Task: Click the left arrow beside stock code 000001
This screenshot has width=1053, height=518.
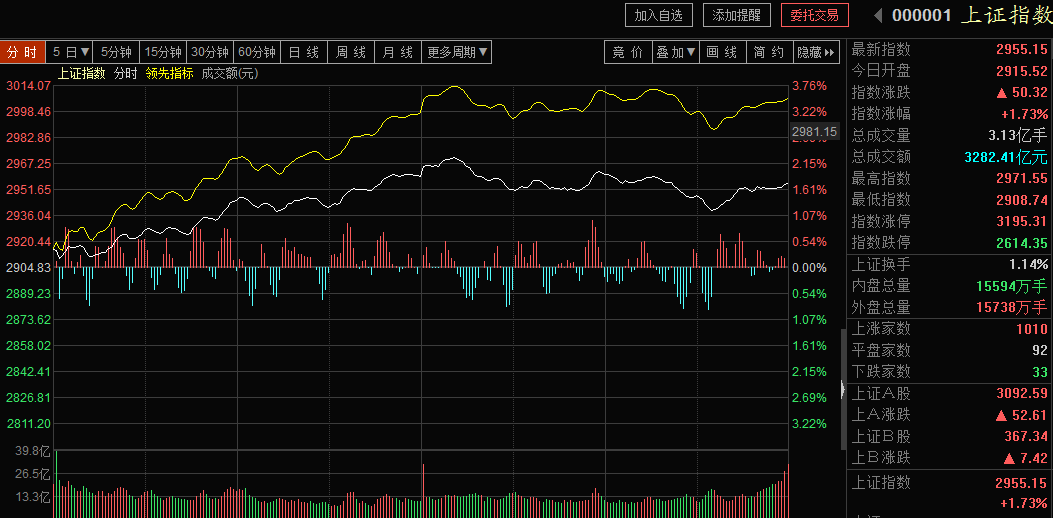Action: 878,15
